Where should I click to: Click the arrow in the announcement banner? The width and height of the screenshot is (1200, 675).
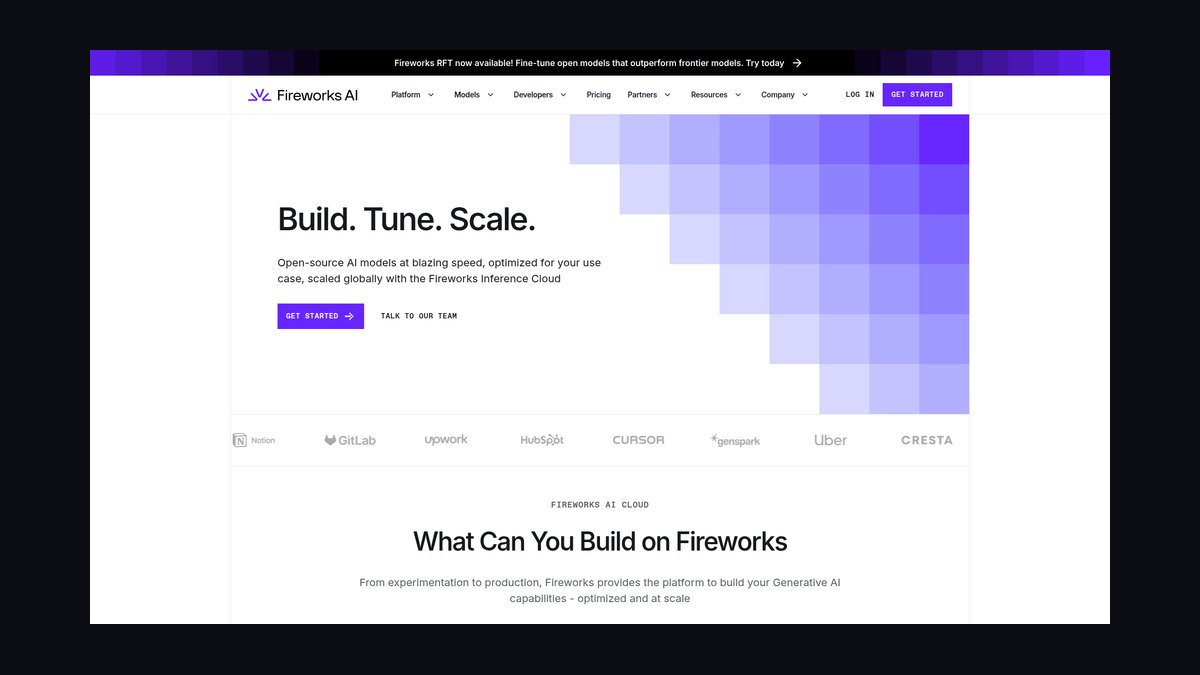[x=797, y=63]
